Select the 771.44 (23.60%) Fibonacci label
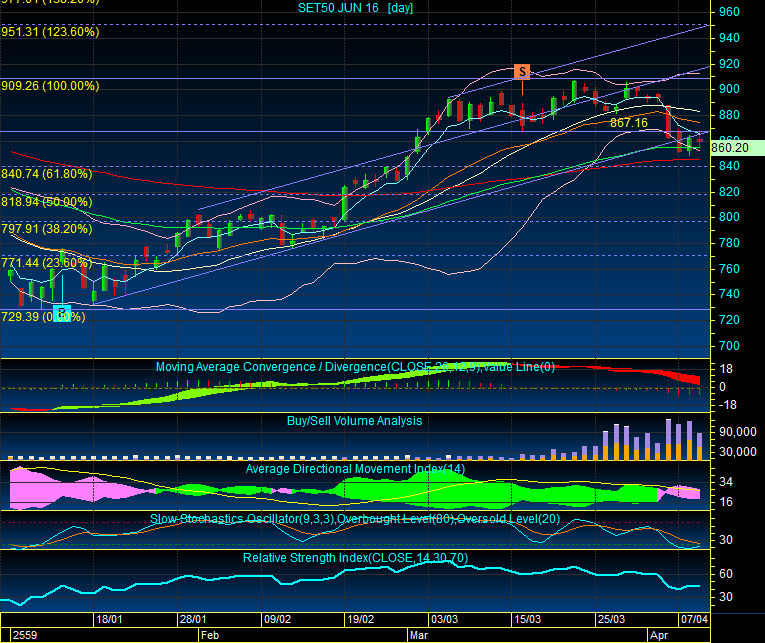The width and height of the screenshot is (765, 643). click(47, 263)
